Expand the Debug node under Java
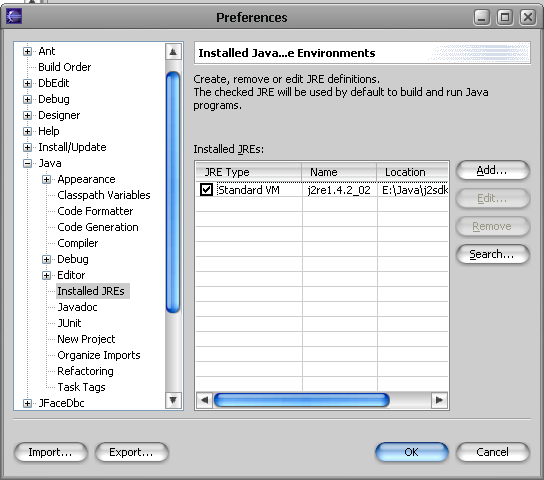 pos(46,259)
